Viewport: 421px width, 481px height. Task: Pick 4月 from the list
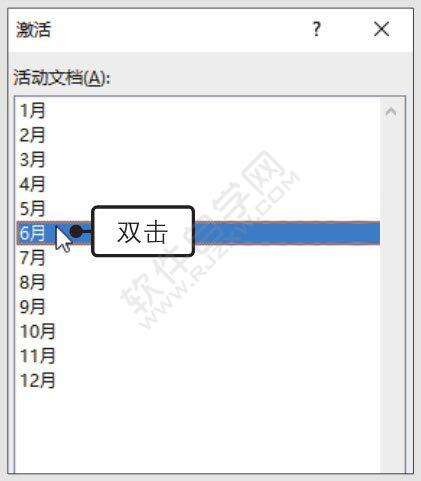click(x=198, y=184)
